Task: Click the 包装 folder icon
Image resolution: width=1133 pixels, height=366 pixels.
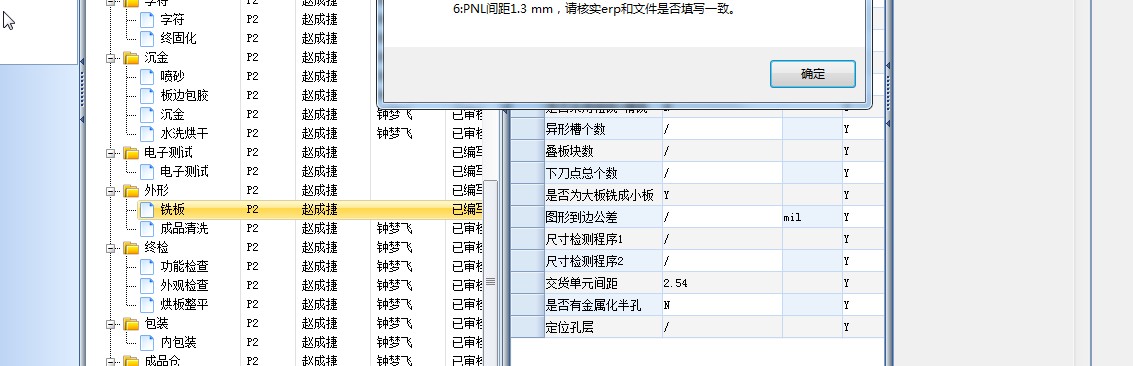Action: 131,323
